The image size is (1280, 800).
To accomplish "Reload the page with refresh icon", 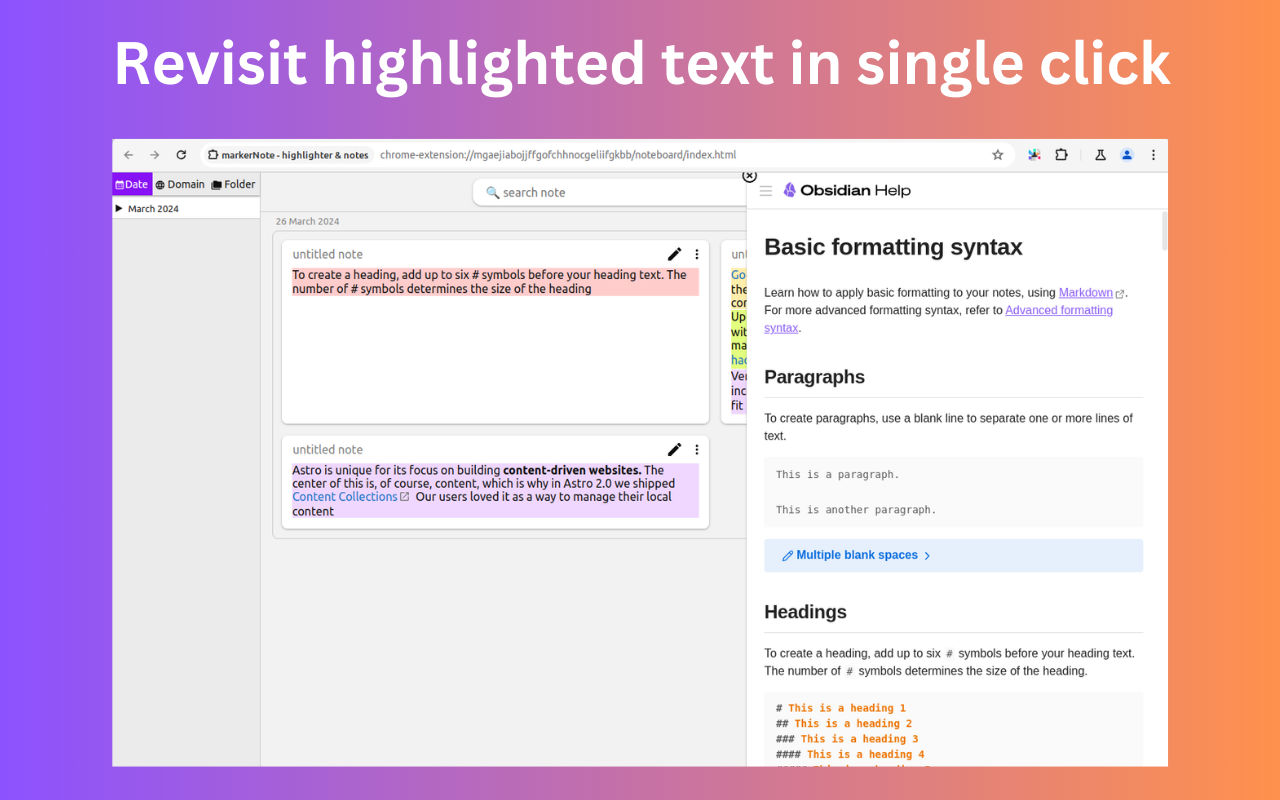I will coord(181,155).
